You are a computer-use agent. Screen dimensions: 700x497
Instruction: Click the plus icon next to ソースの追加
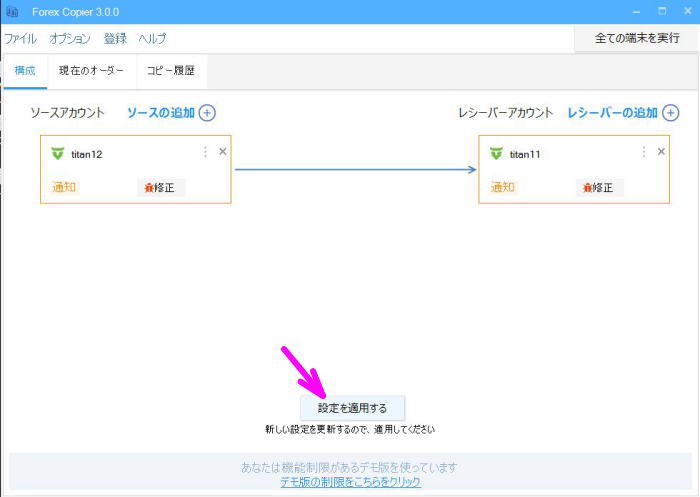click(x=207, y=113)
